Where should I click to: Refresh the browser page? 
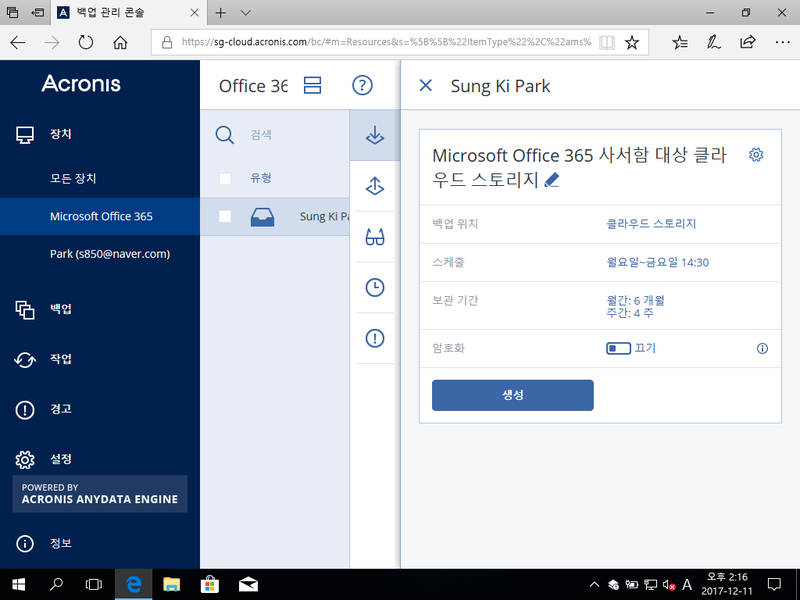(x=86, y=42)
